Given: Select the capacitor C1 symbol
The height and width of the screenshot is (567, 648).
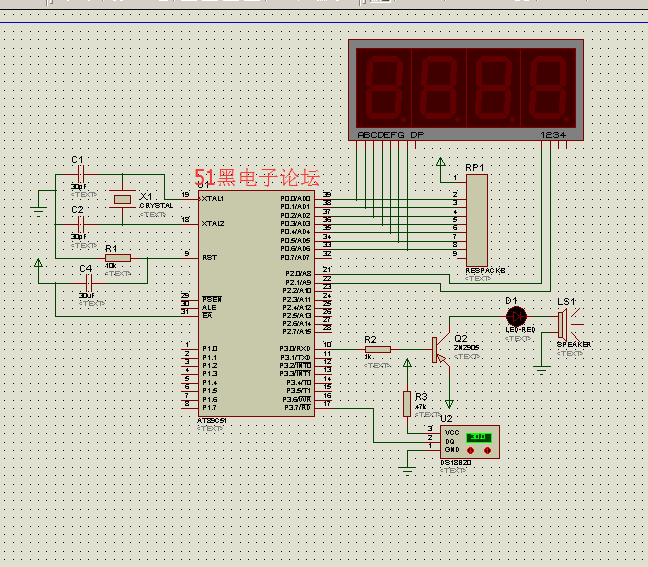Looking at the screenshot, I should (x=81, y=174).
